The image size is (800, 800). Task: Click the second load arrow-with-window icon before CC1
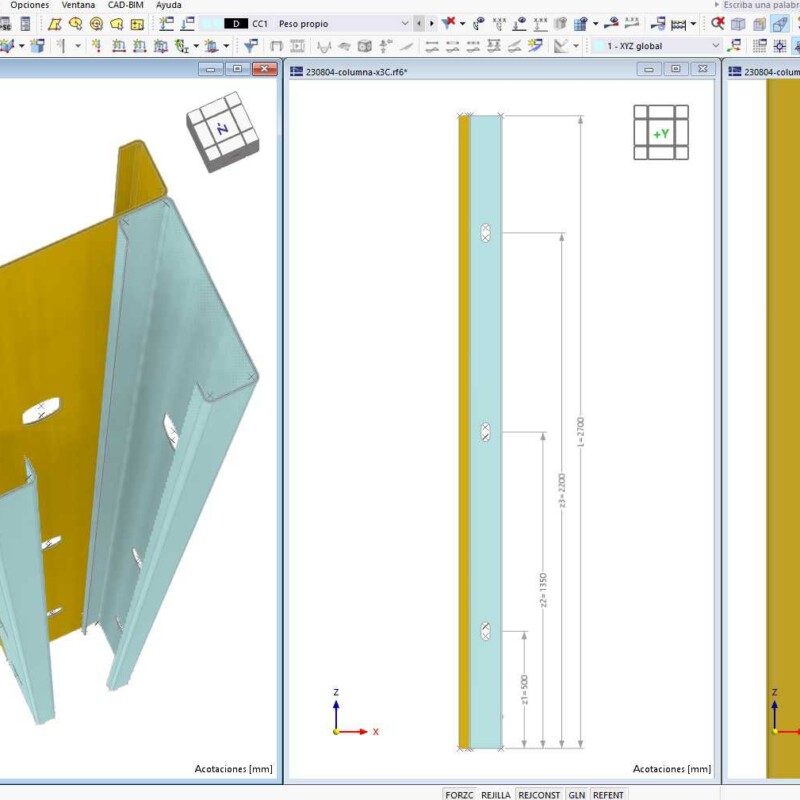coord(188,23)
